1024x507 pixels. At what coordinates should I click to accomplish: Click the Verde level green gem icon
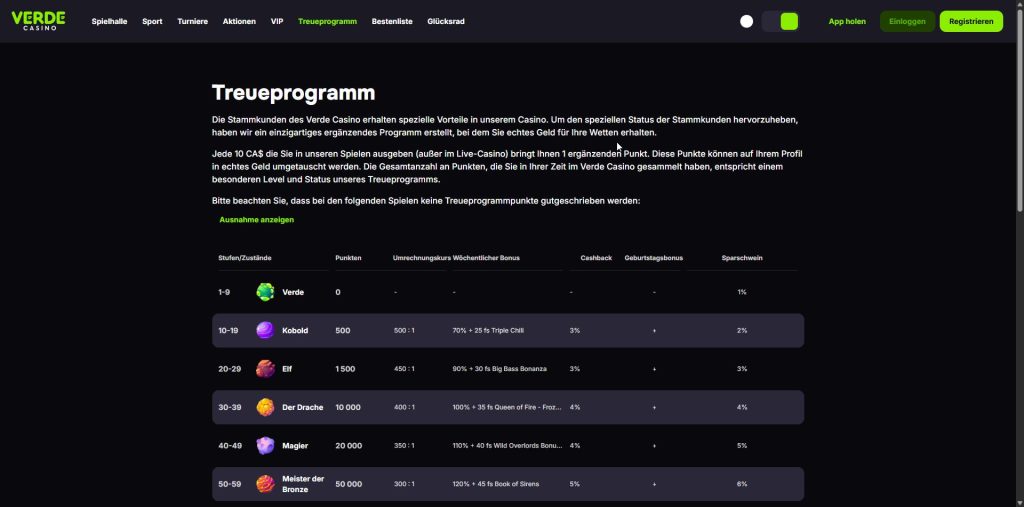tap(265, 292)
